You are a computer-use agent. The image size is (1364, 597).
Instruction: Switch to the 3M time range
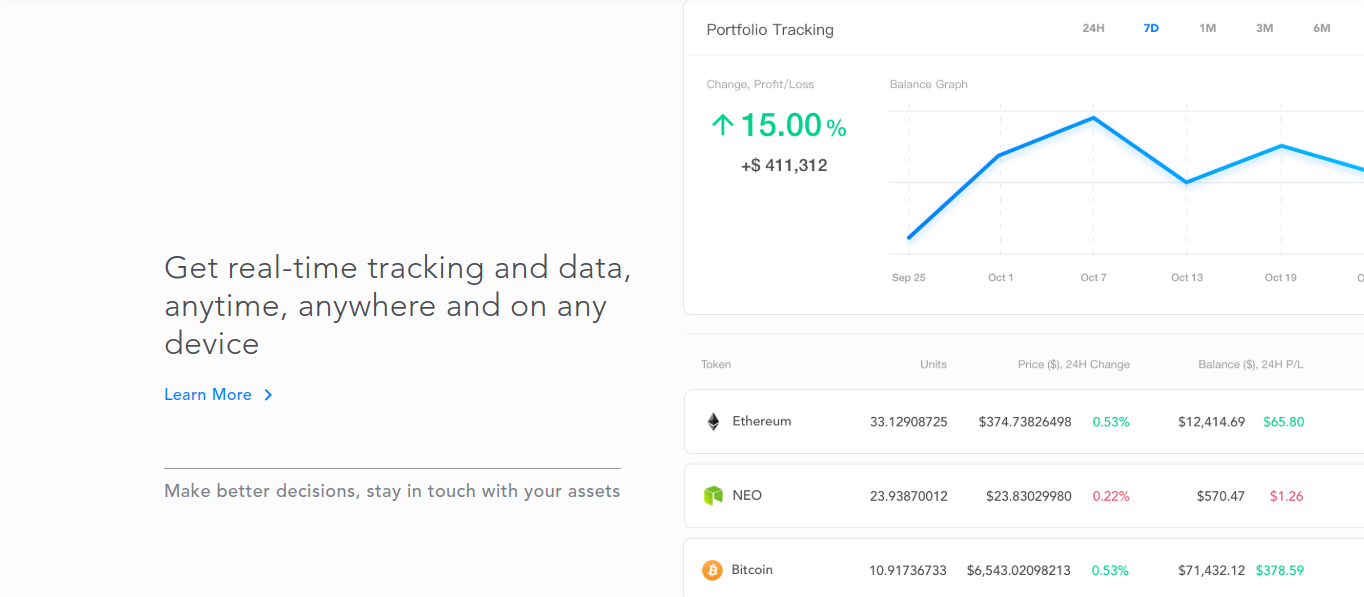[x=1264, y=28]
